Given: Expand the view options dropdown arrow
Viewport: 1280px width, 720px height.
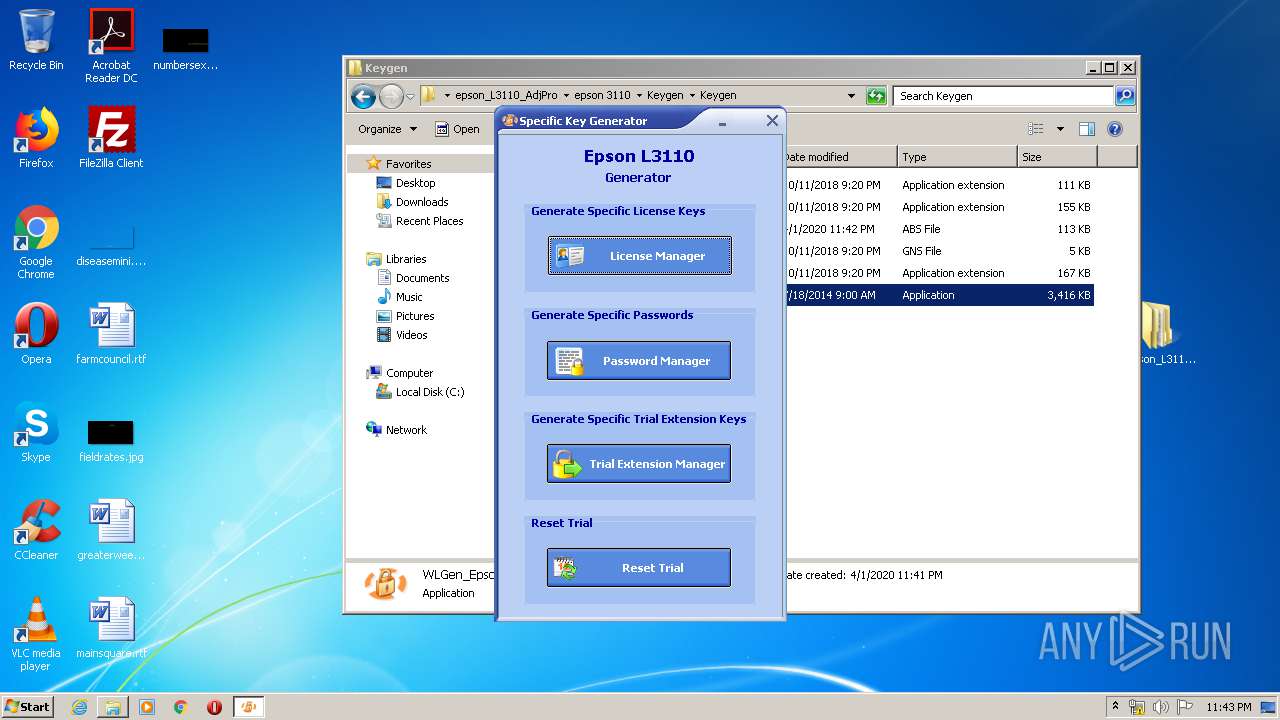Looking at the screenshot, I should 1060,129.
